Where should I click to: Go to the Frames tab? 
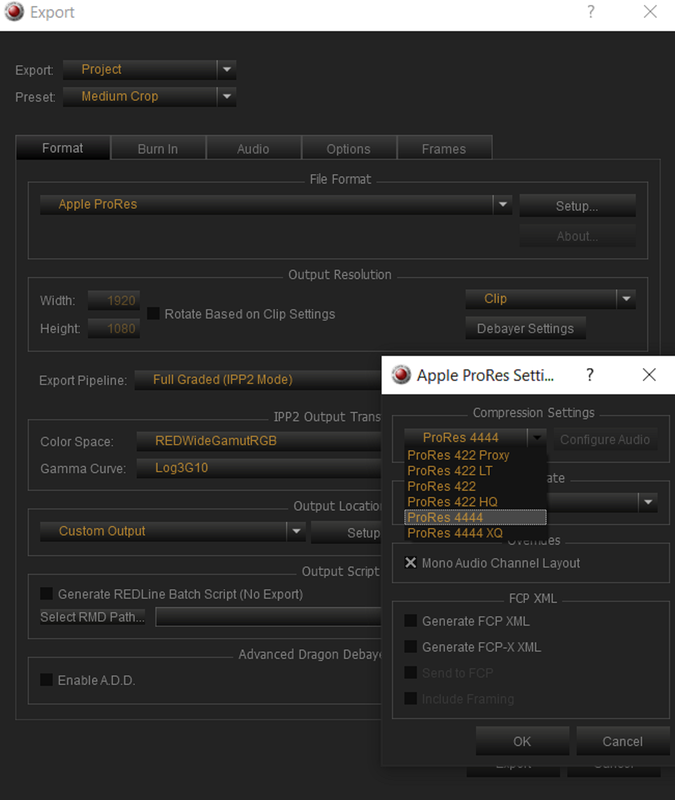pos(444,148)
